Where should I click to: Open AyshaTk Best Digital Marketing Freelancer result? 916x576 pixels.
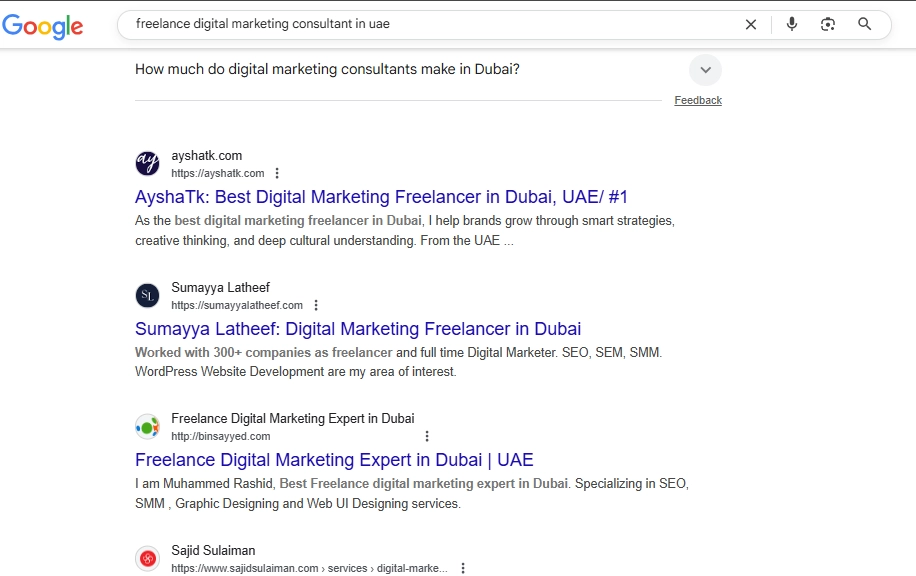tap(381, 197)
